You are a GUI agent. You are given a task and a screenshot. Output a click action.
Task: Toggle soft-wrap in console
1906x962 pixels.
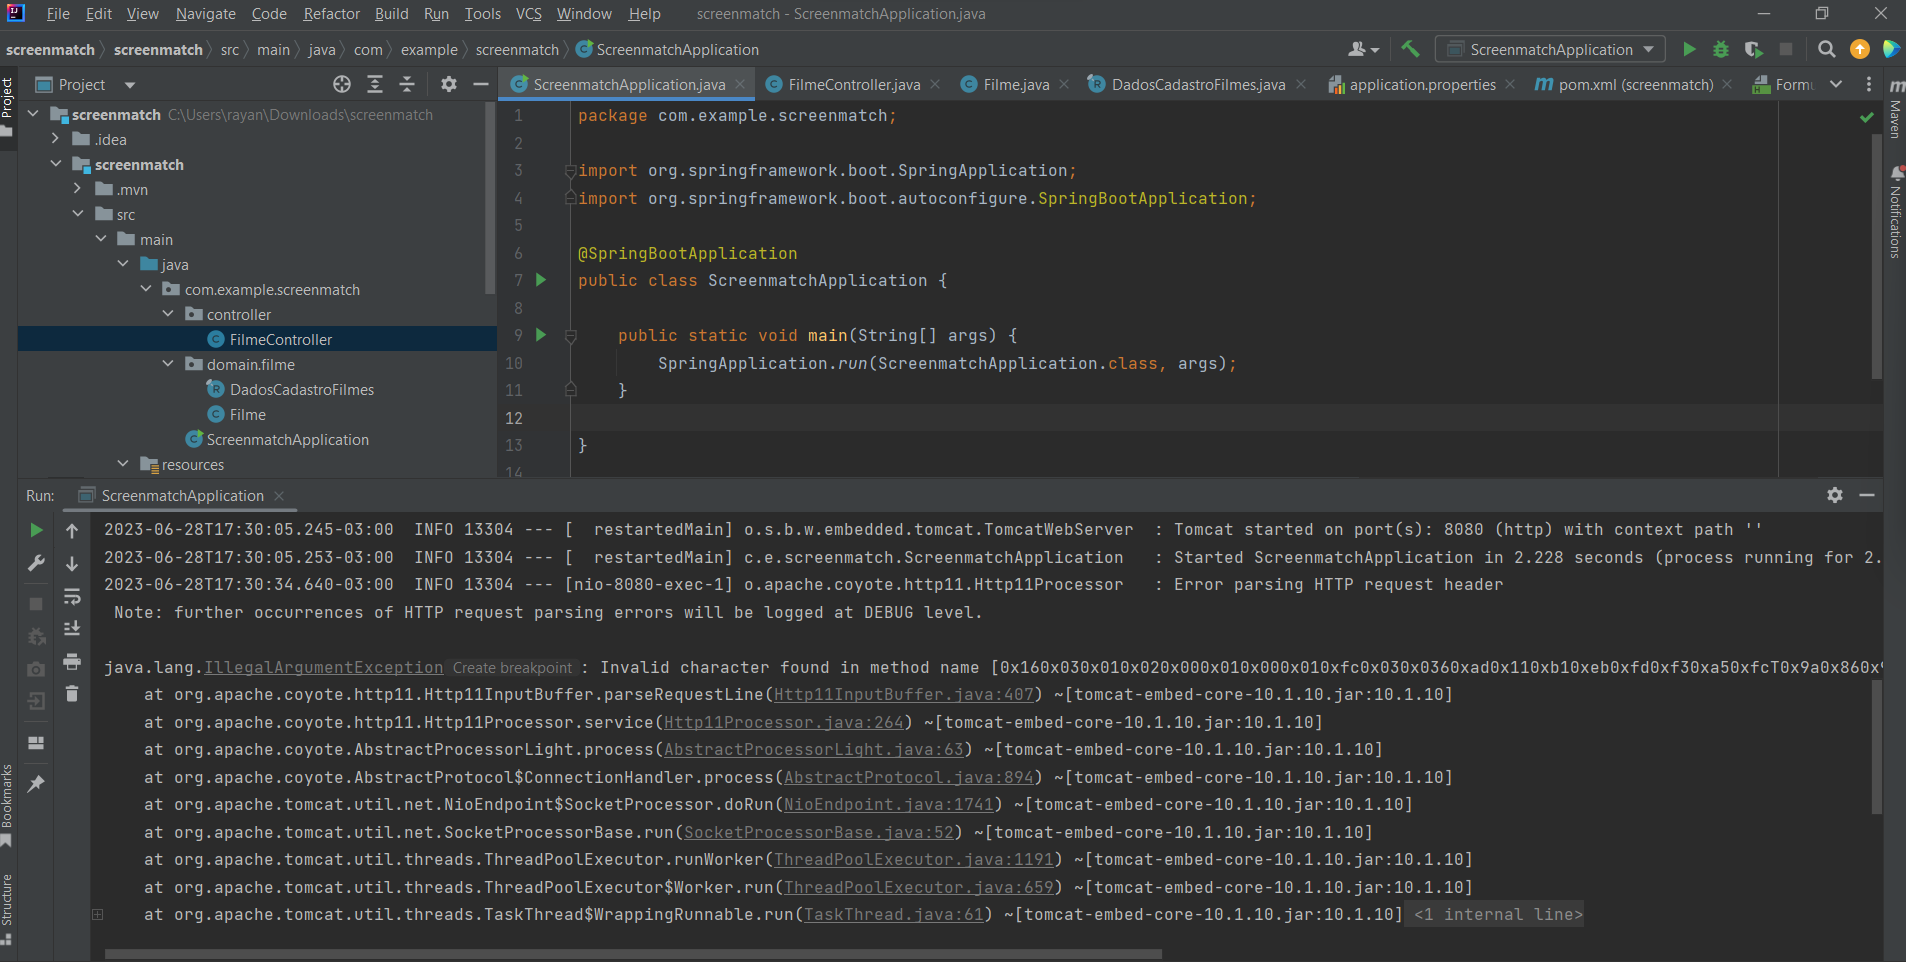click(x=72, y=597)
